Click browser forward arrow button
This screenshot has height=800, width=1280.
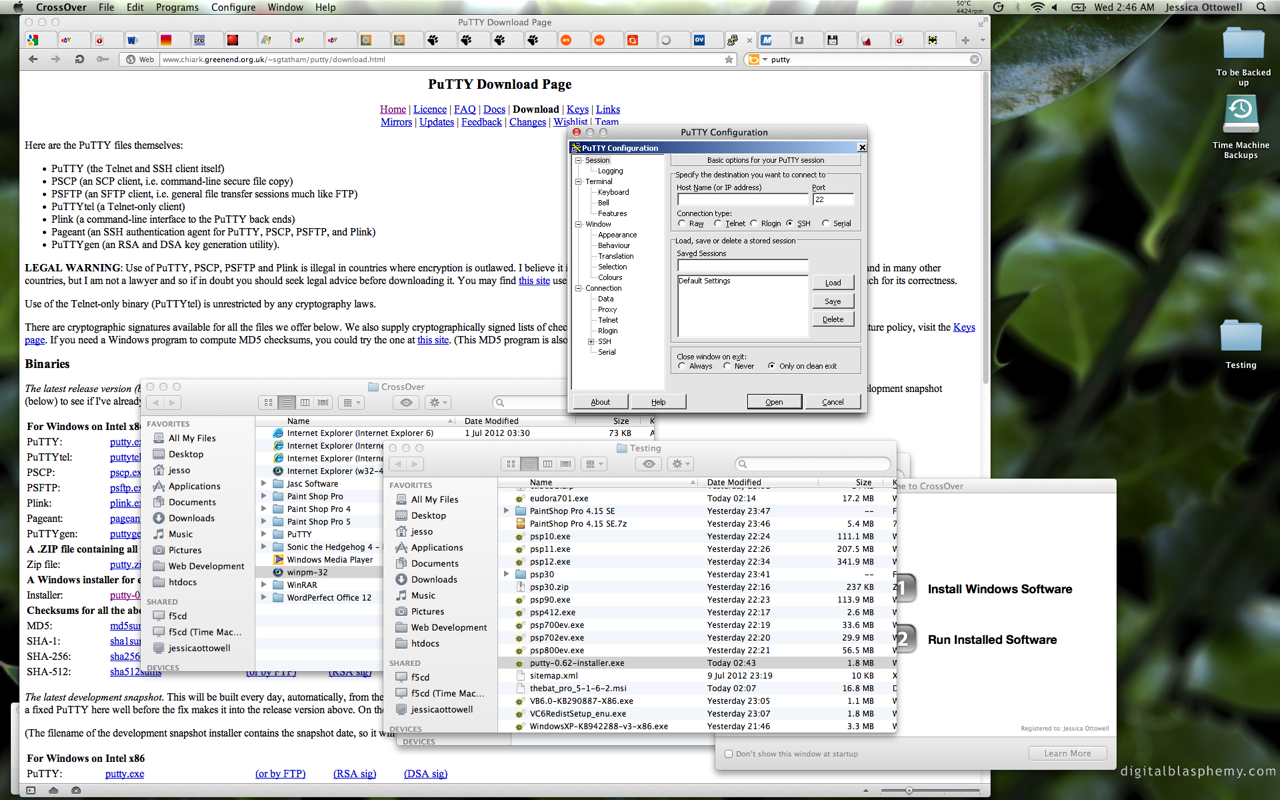56,60
